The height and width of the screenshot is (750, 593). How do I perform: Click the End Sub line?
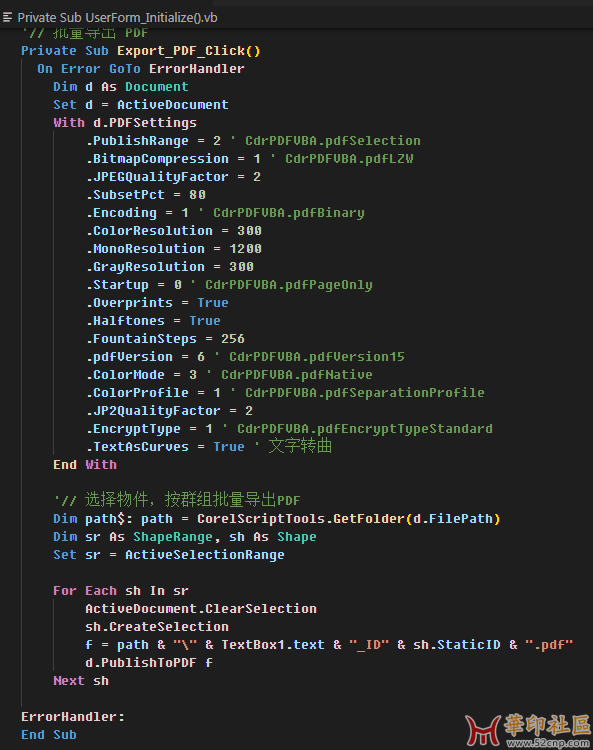click(49, 735)
